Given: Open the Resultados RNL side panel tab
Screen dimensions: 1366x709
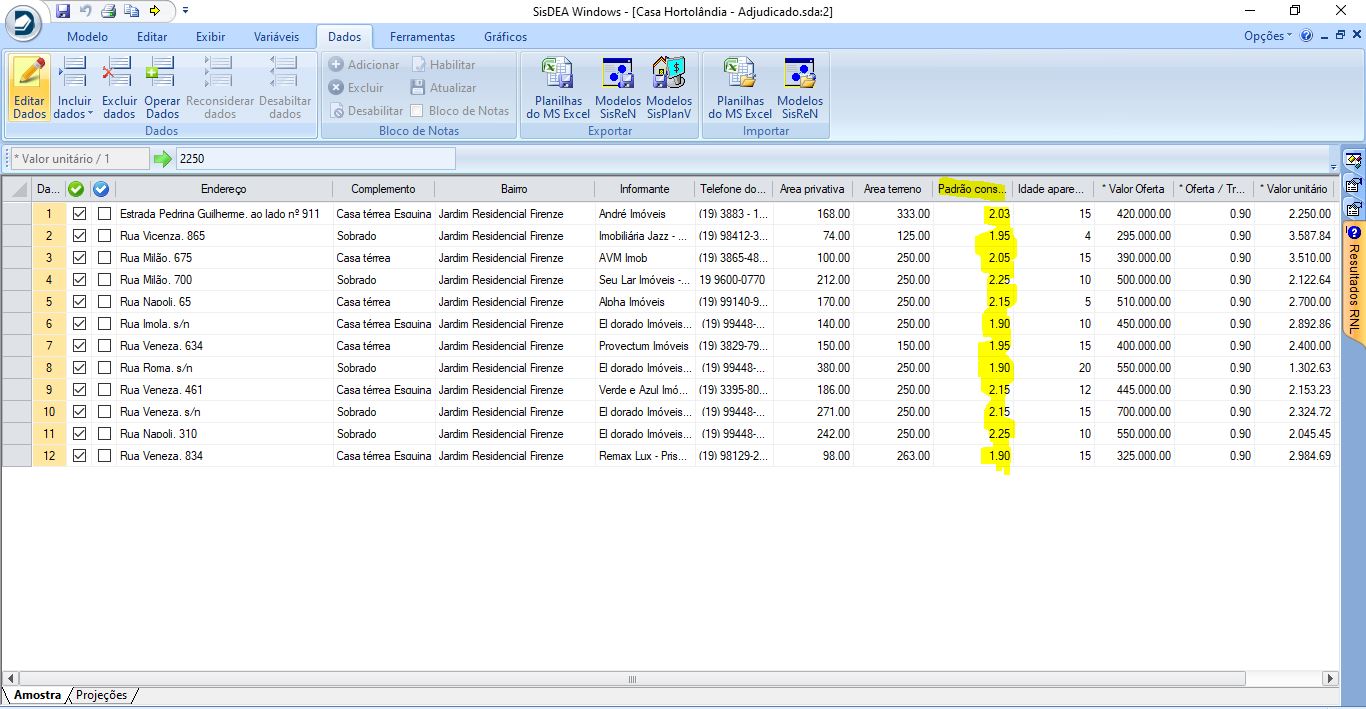Looking at the screenshot, I should tap(1355, 283).
